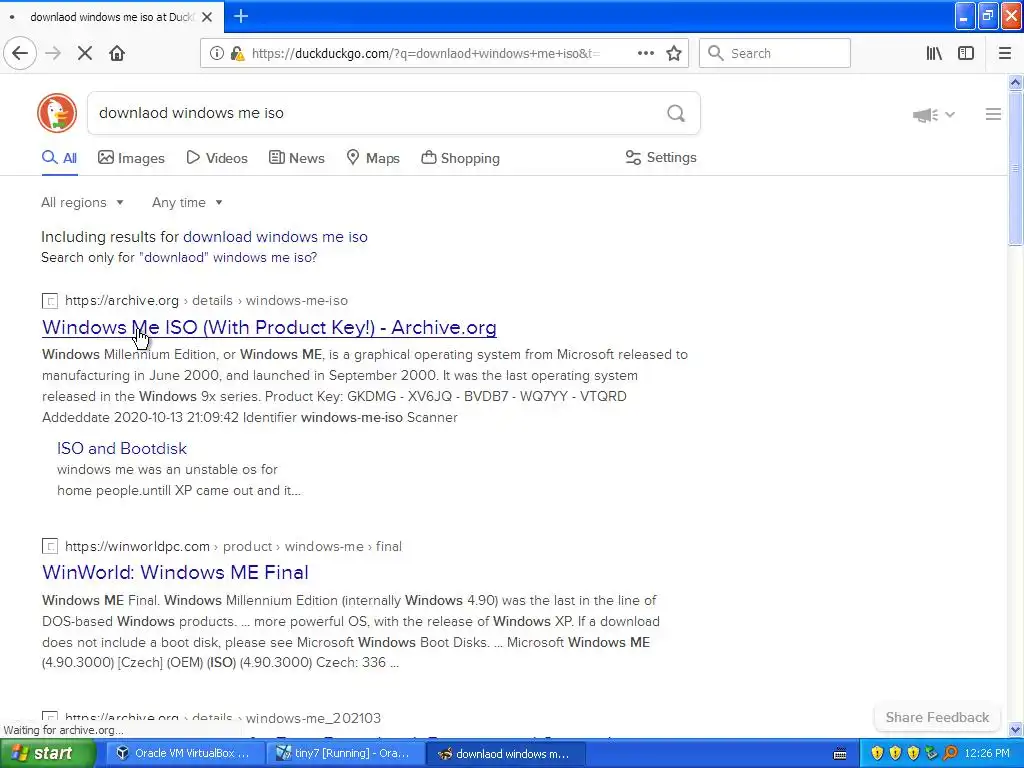Select the All results tab
Screen dimensions: 1024x768
pos(59,158)
